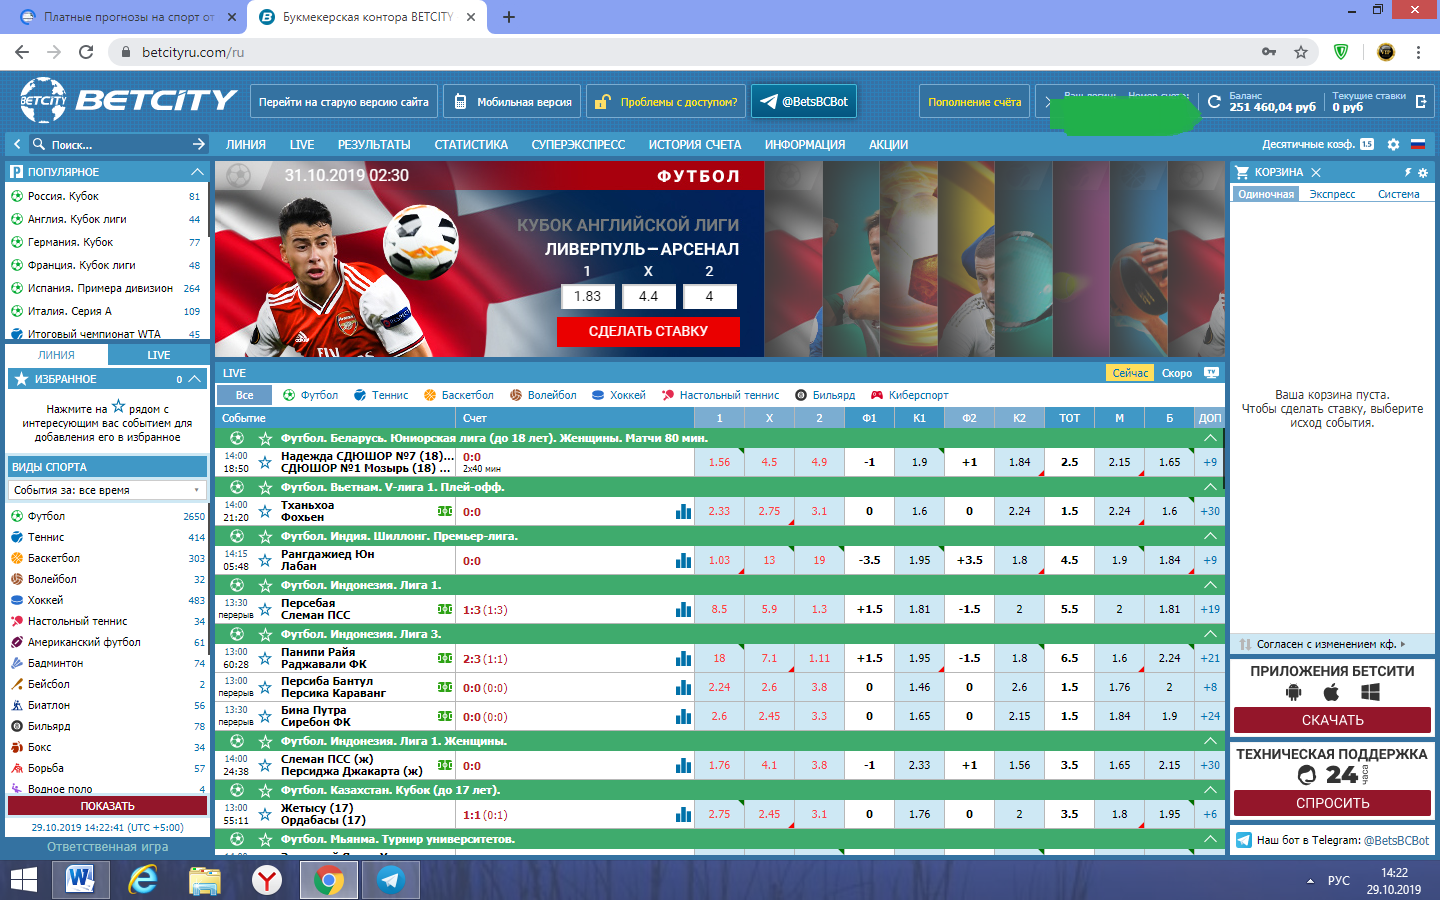Image resolution: width=1440 pixels, height=900 pixels.
Task: Open ИСТОРИЯ СЧЕТА menu
Action: (x=695, y=145)
